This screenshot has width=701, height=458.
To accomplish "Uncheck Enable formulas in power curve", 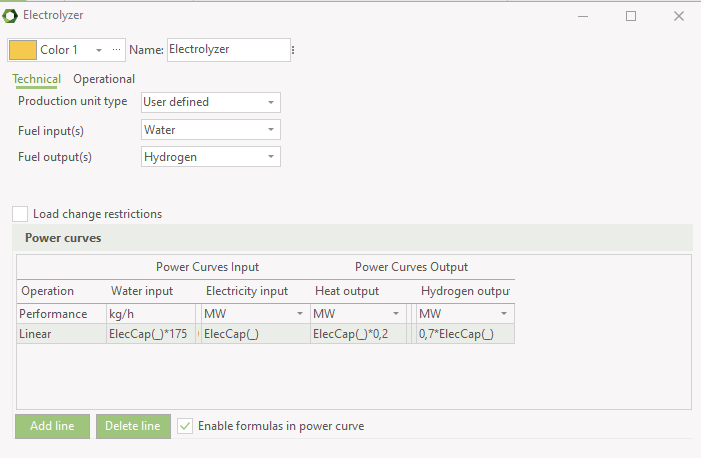I will point(185,426).
